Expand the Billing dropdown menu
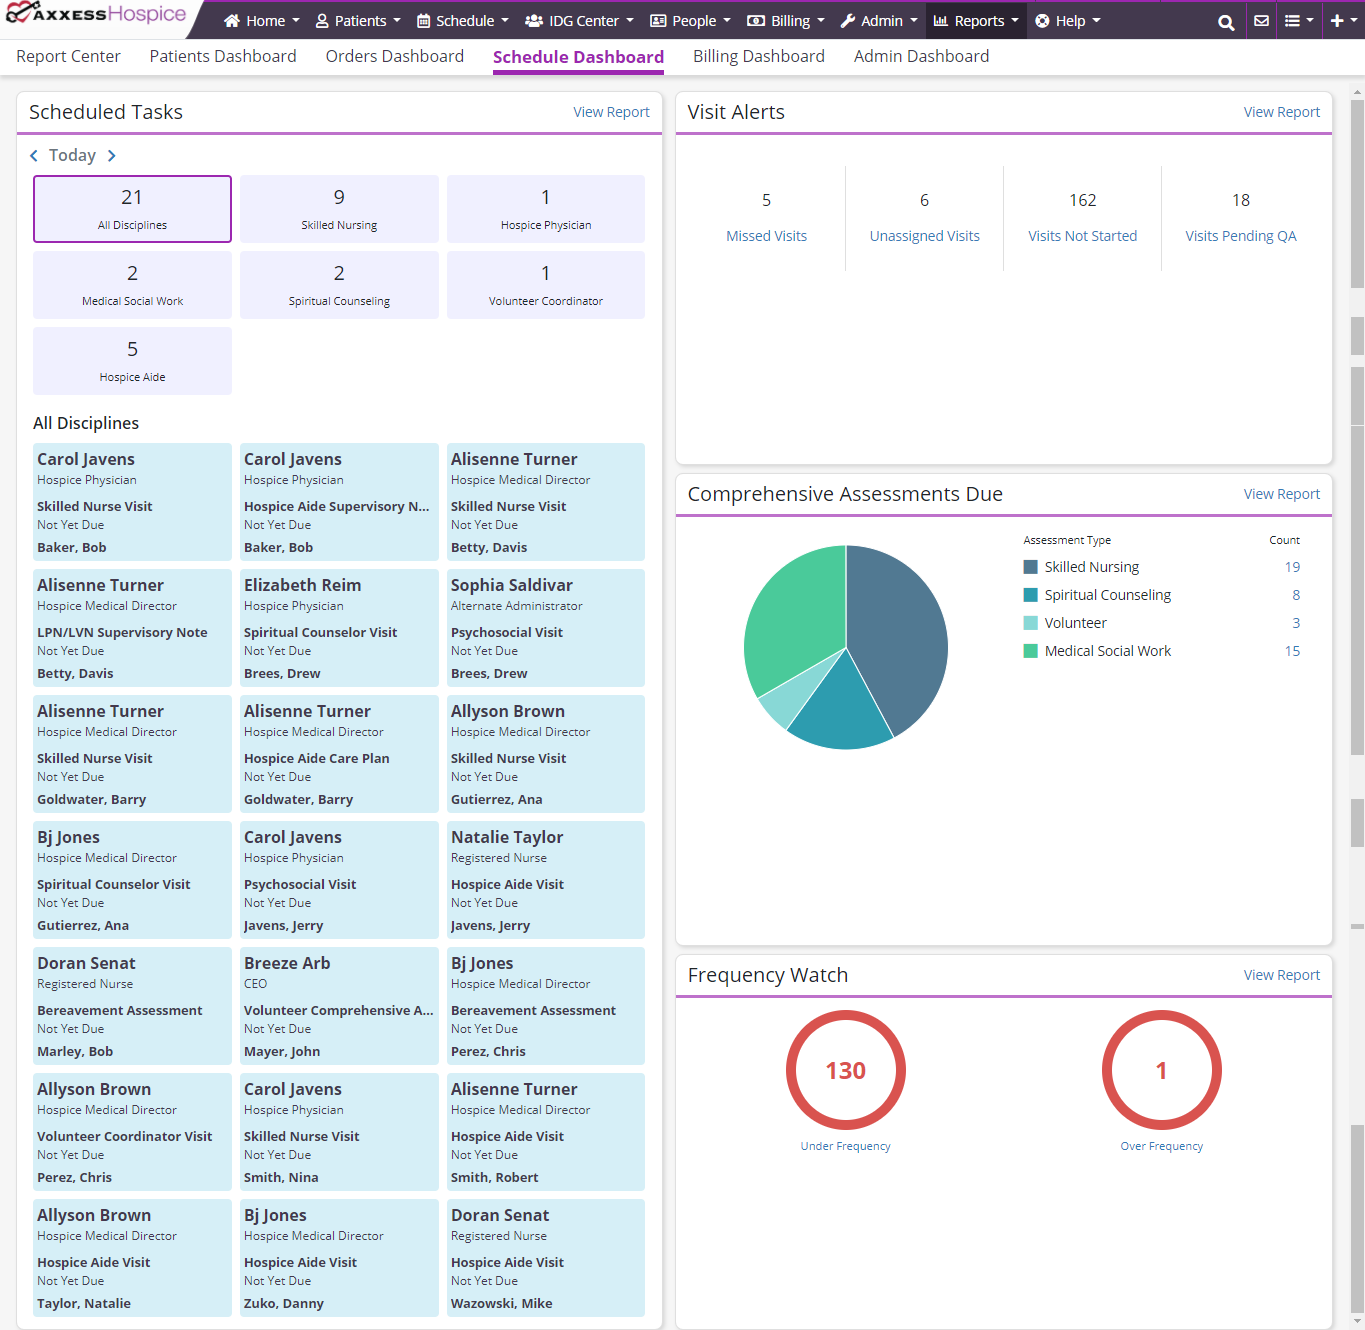This screenshot has width=1365, height=1330. click(x=786, y=21)
